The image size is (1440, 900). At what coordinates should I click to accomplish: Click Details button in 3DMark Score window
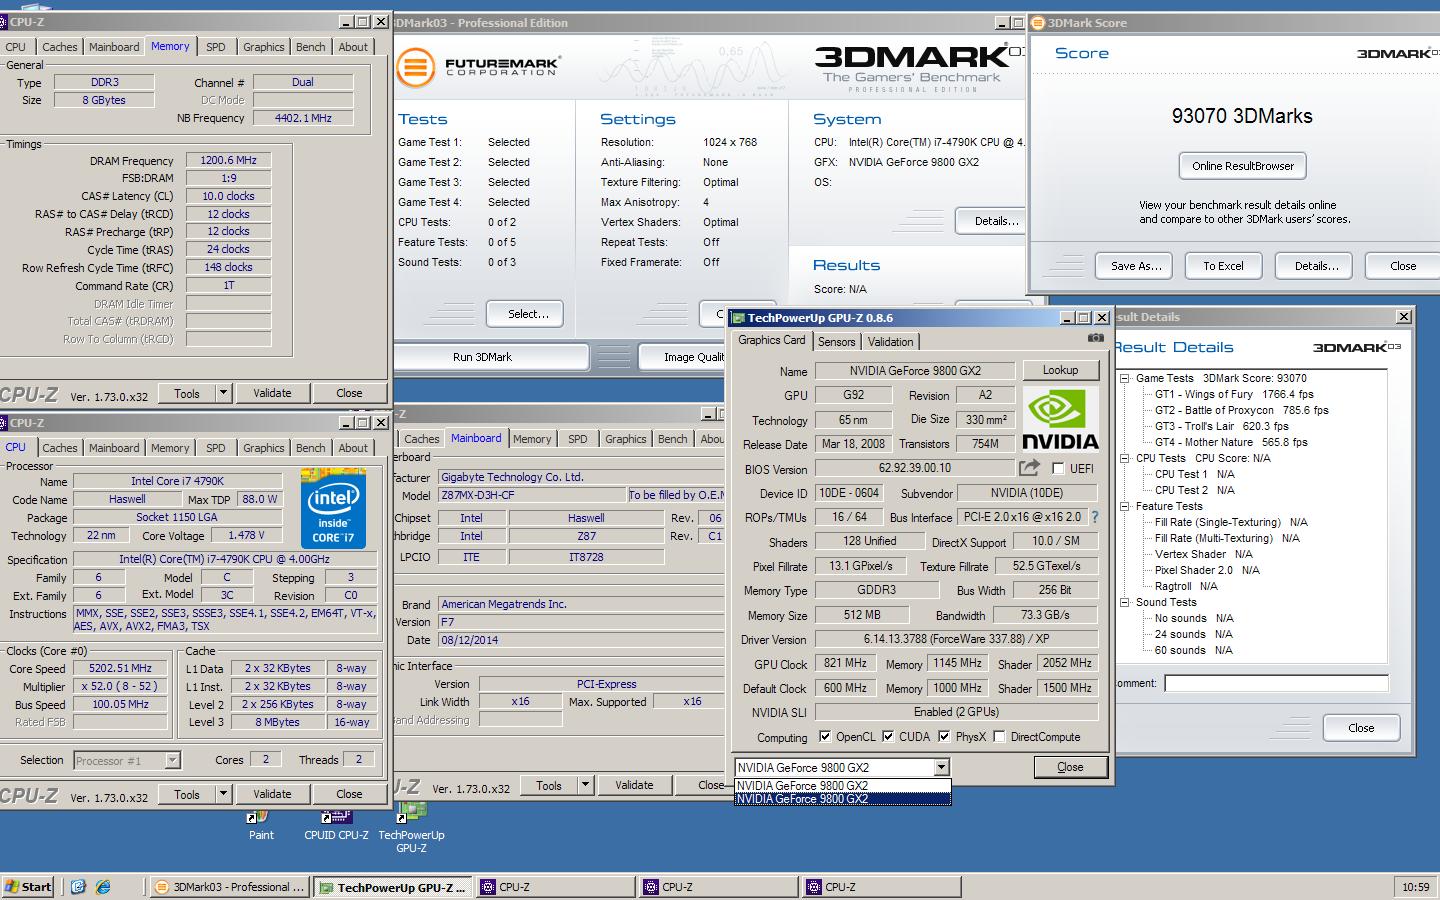pyautogui.click(x=1316, y=266)
